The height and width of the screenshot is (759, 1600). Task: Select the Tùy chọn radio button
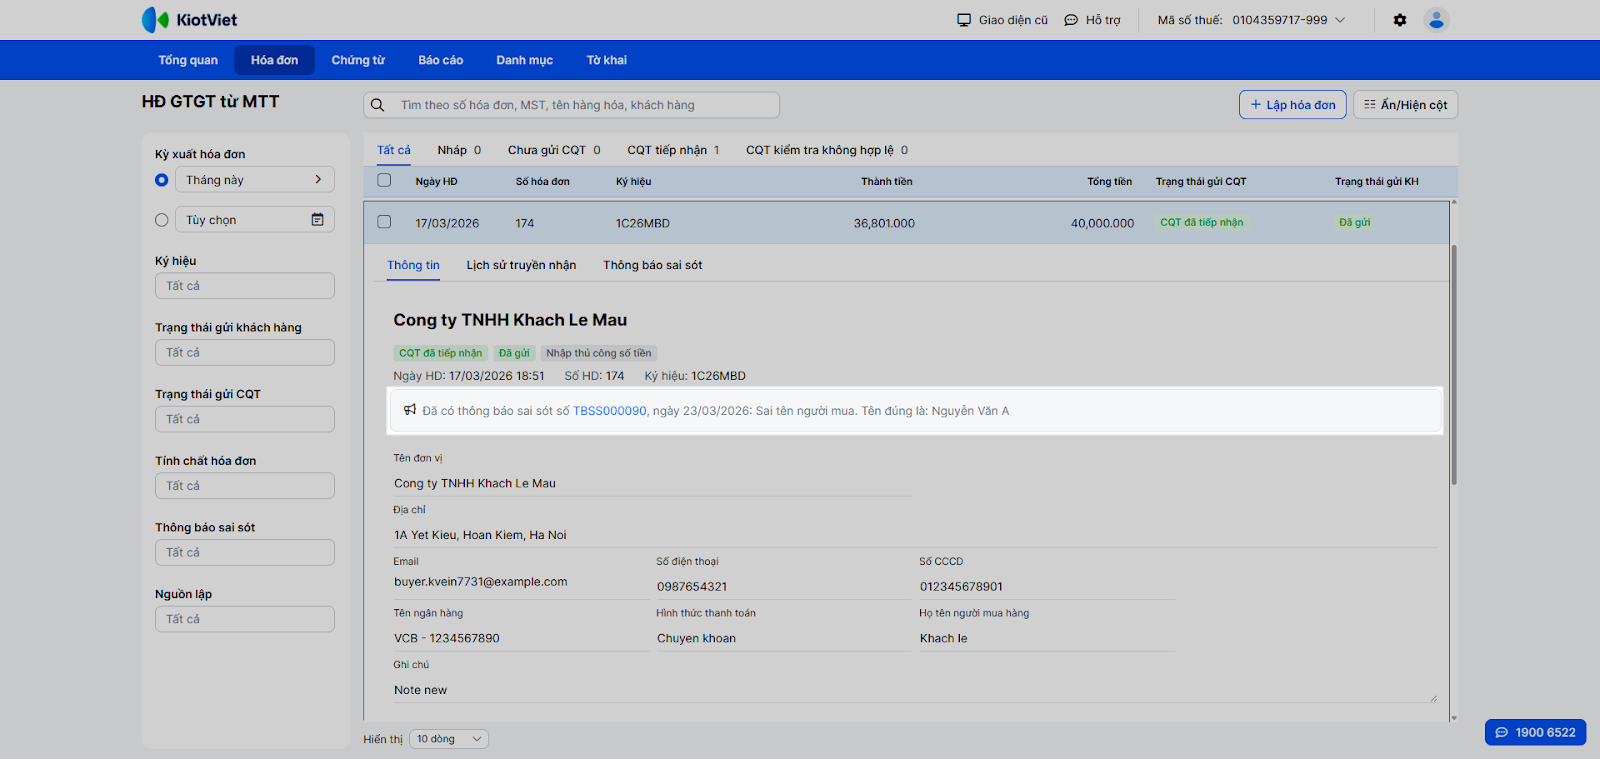click(x=162, y=220)
